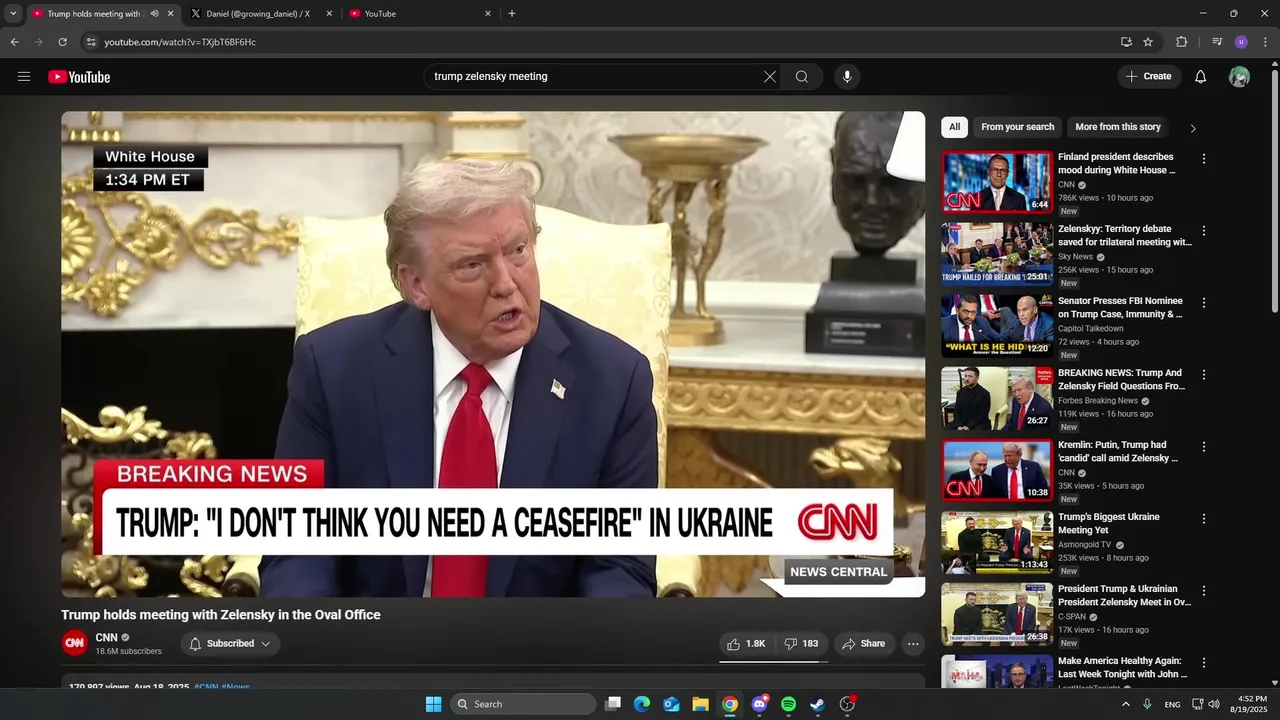Open the Chrome extensions puzzle icon
The image size is (1280, 720).
pos(1181,42)
